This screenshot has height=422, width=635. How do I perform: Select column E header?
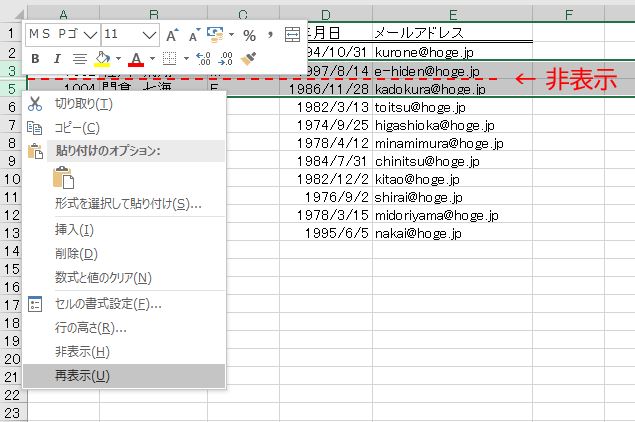[x=452, y=14]
